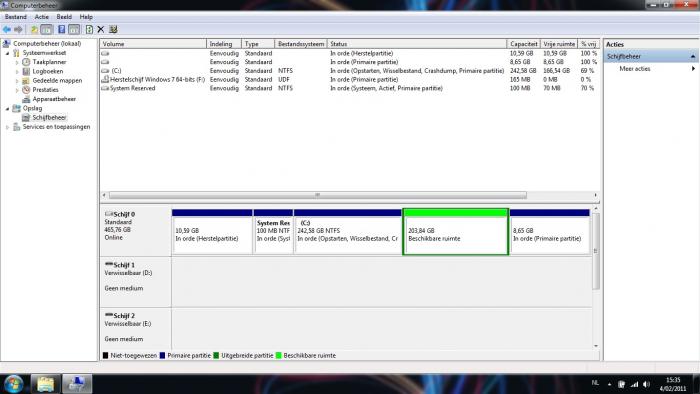700x394 pixels.
Task: Click the X delete toolbar icon
Action: point(101,29)
